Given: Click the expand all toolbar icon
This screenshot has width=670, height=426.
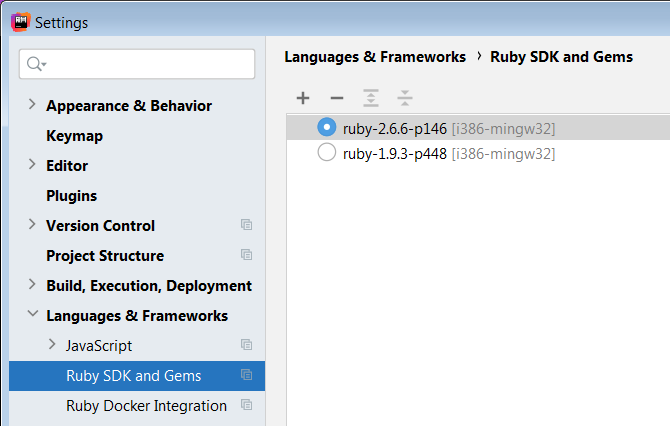Looking at the screenshot, I should pyautogui.click(x=370, y=98).
